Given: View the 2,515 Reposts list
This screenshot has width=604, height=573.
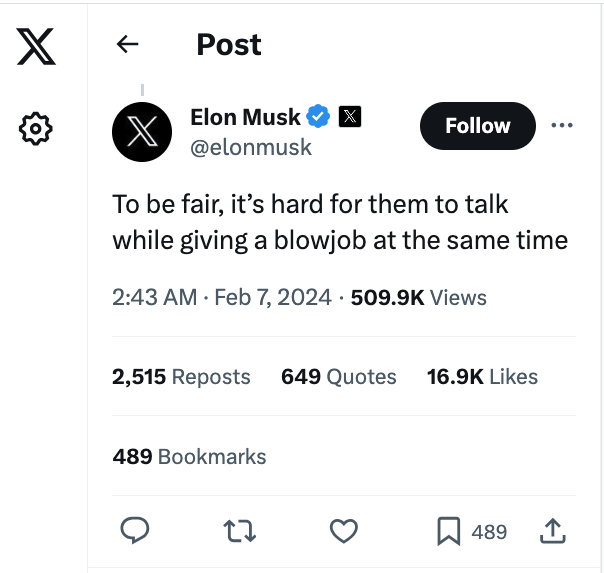Looking at the screenshot, I should click(181, 377).
